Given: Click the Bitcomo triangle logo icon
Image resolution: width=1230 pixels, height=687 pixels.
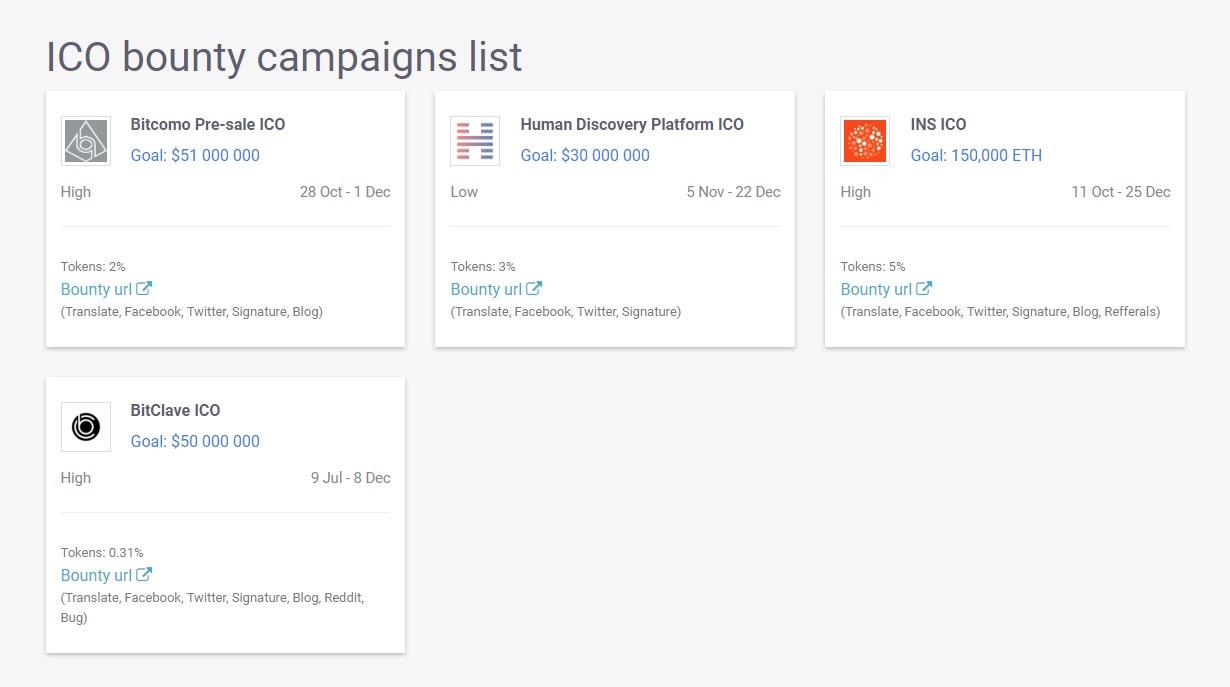Looking at the screenshot, I should tap(86, 141).
